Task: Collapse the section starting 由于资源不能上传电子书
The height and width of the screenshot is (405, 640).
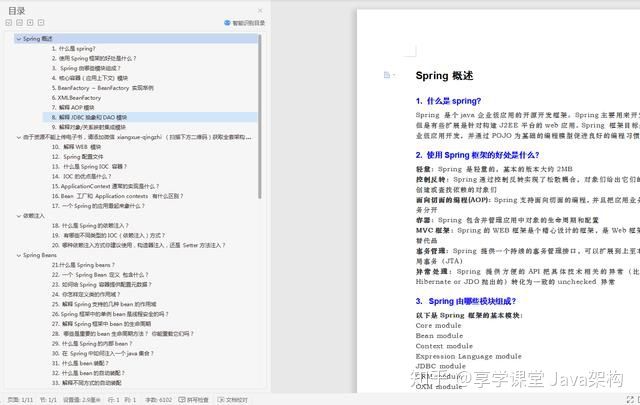Action: click(x=18, y=137)
